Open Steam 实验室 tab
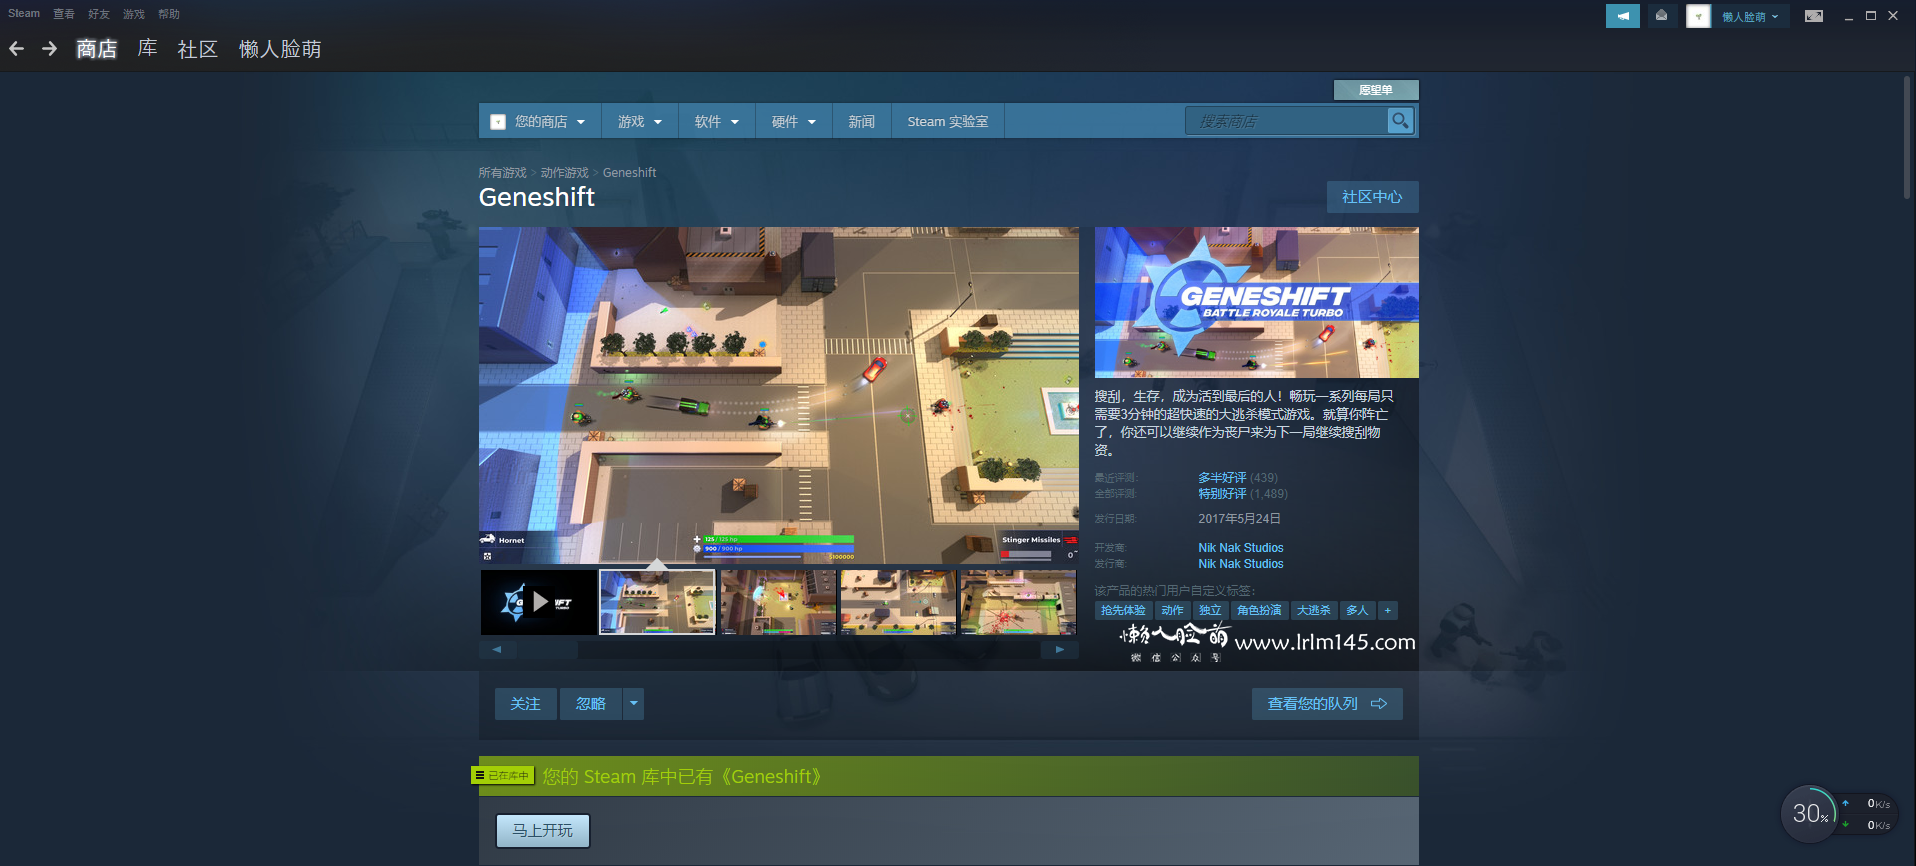Viewport: 1916px width, 866px height. click(948, 122)
